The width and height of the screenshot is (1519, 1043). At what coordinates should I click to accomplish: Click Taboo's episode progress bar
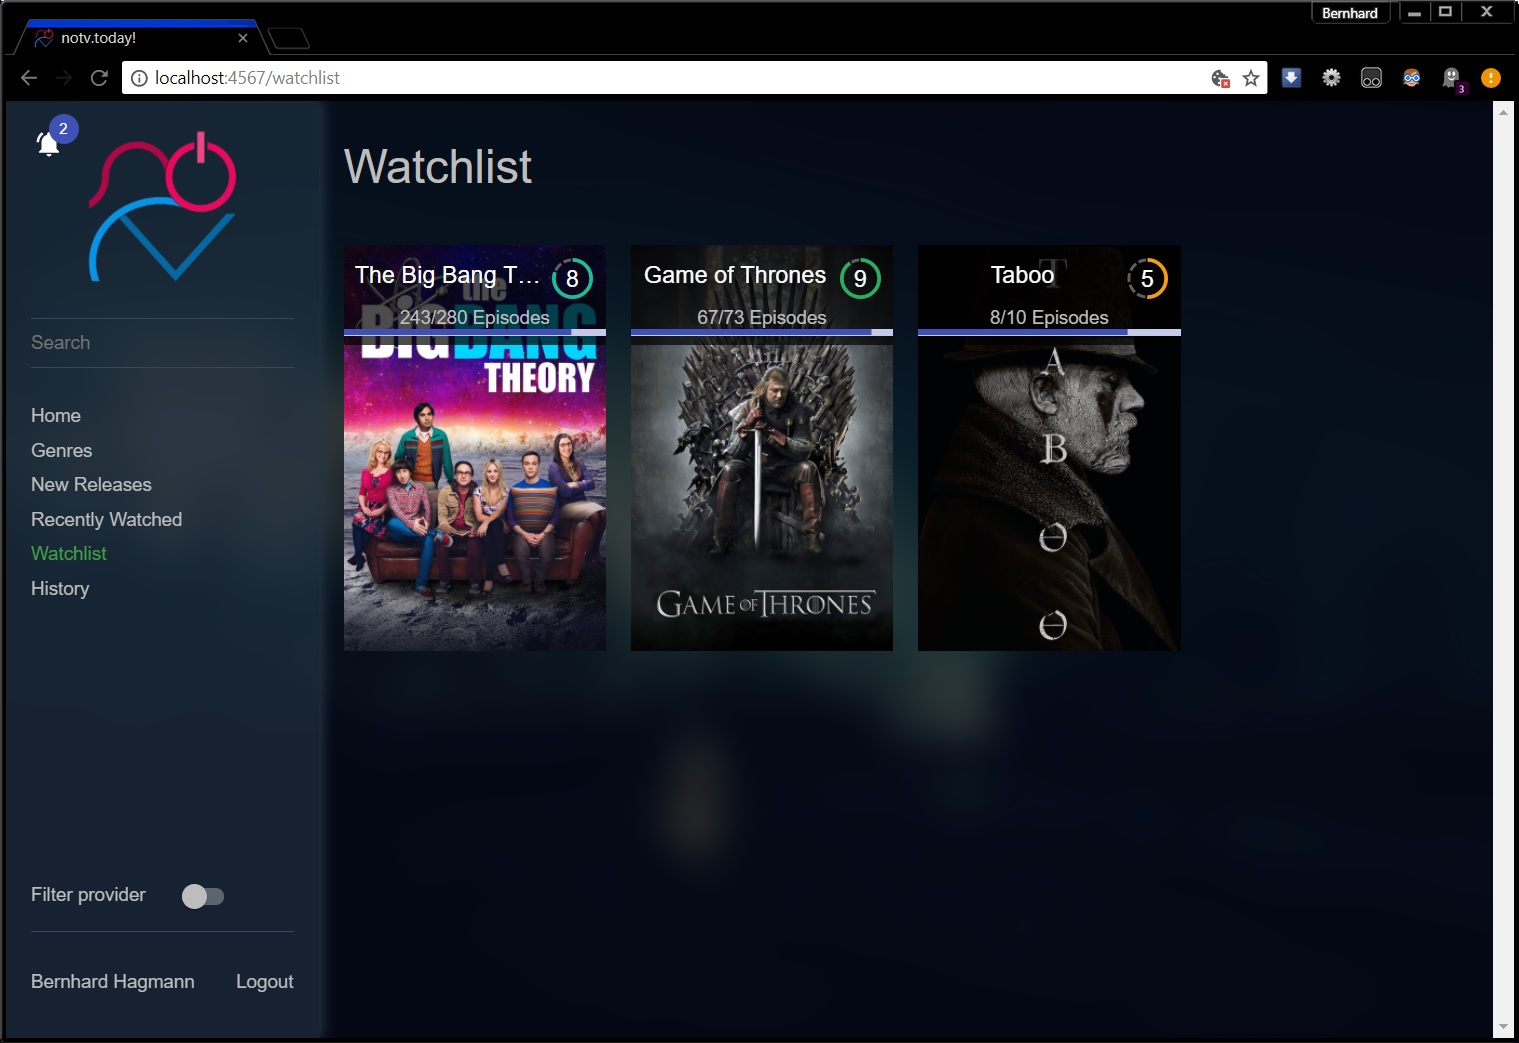click(x=1049, y=332)
